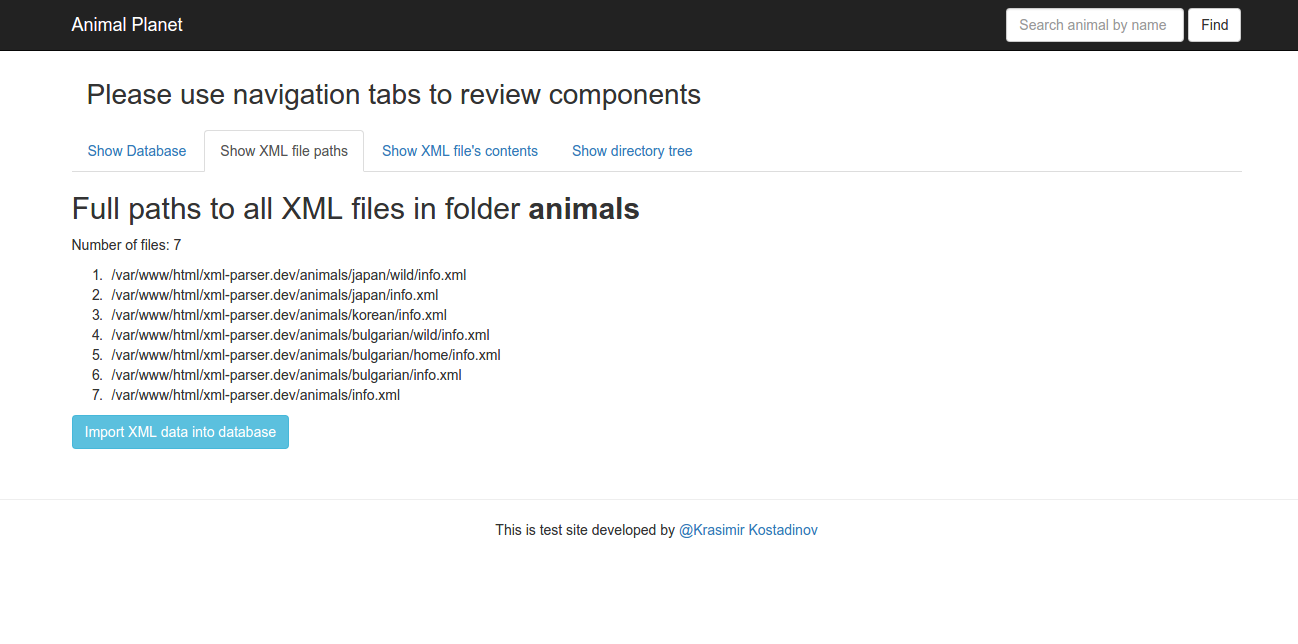Select the animals/info.xml path entry
This screenshot has height=644, width=1298.
(x=255, y=395)
